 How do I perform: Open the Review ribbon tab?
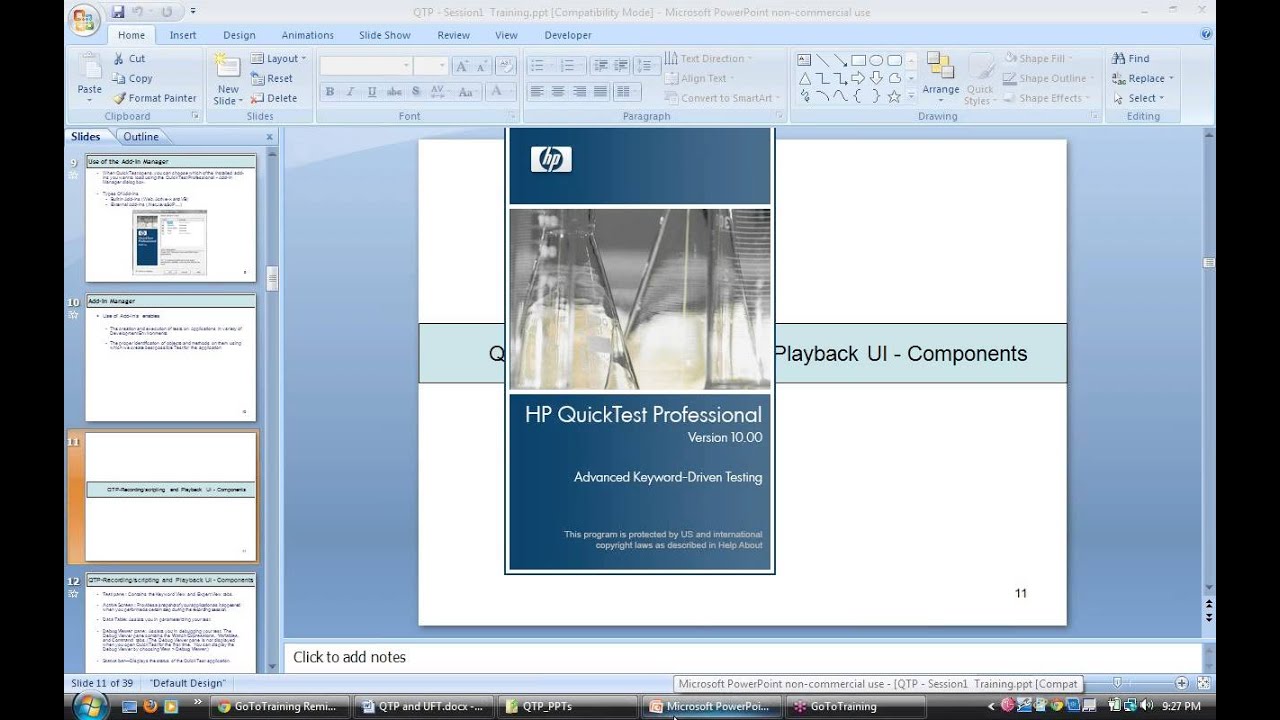click(453, 35)
